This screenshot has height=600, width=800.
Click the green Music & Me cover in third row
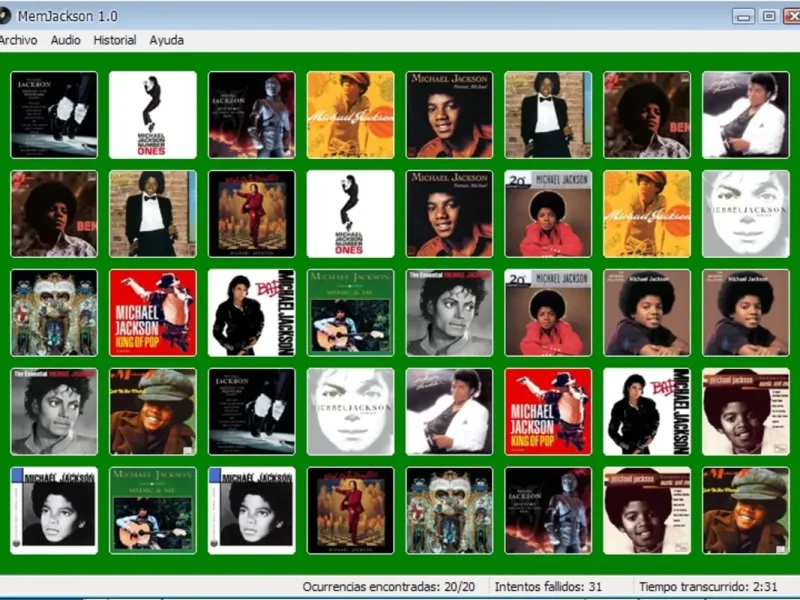[351, 313]
